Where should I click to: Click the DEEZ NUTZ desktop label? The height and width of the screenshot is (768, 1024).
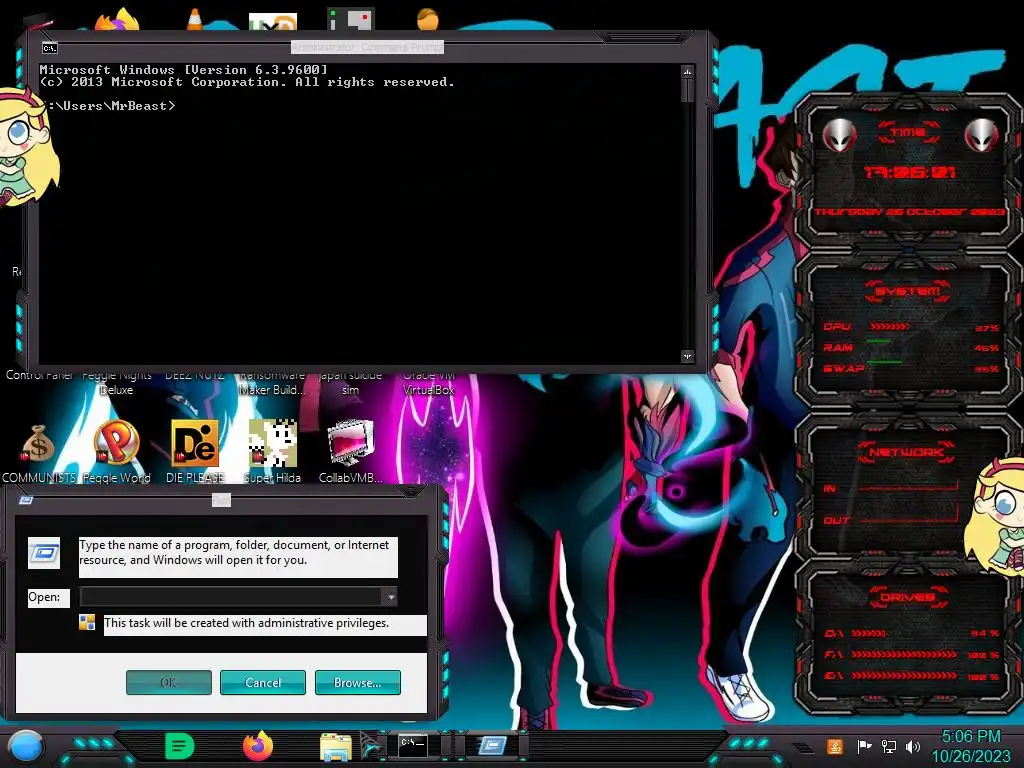195,376
